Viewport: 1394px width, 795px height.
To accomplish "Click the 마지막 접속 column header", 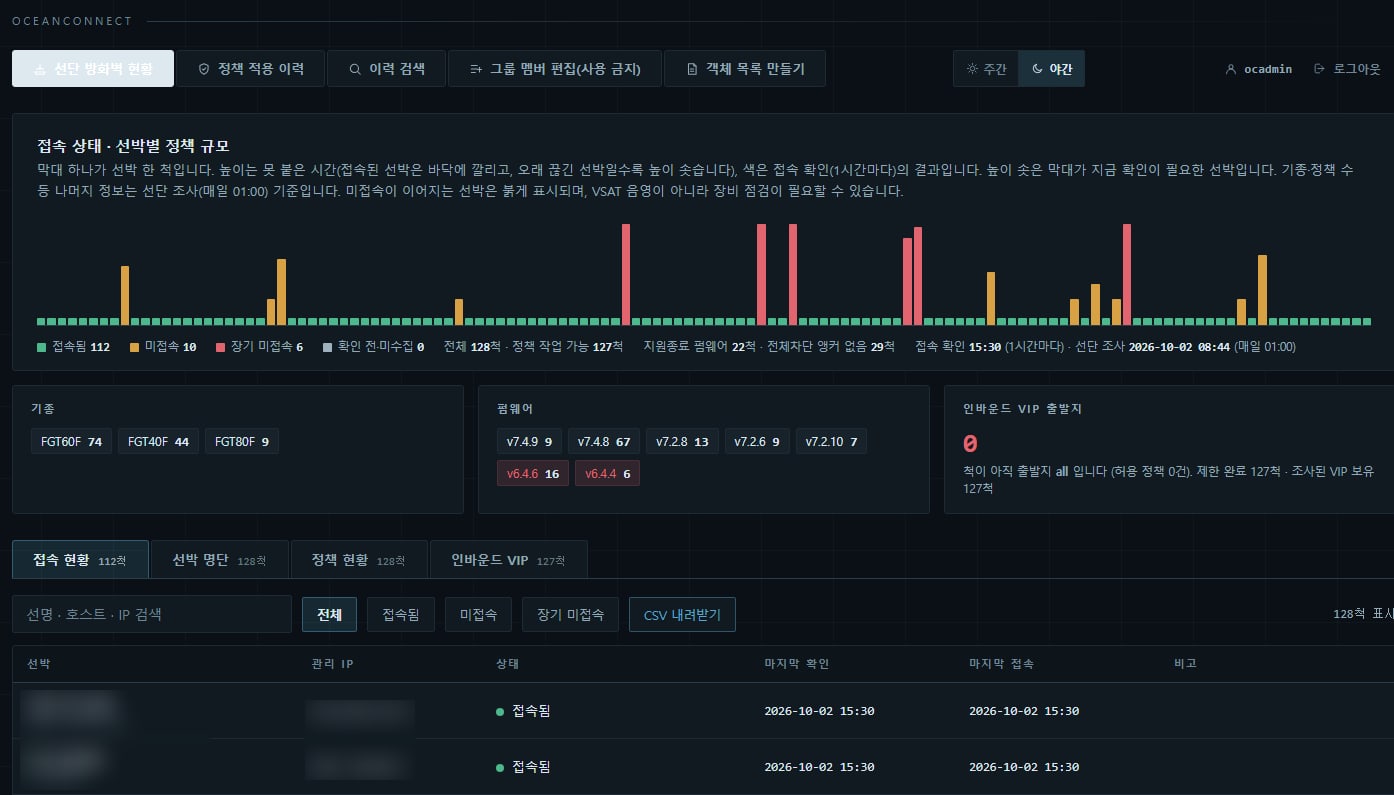I will tap(1002, 664).
